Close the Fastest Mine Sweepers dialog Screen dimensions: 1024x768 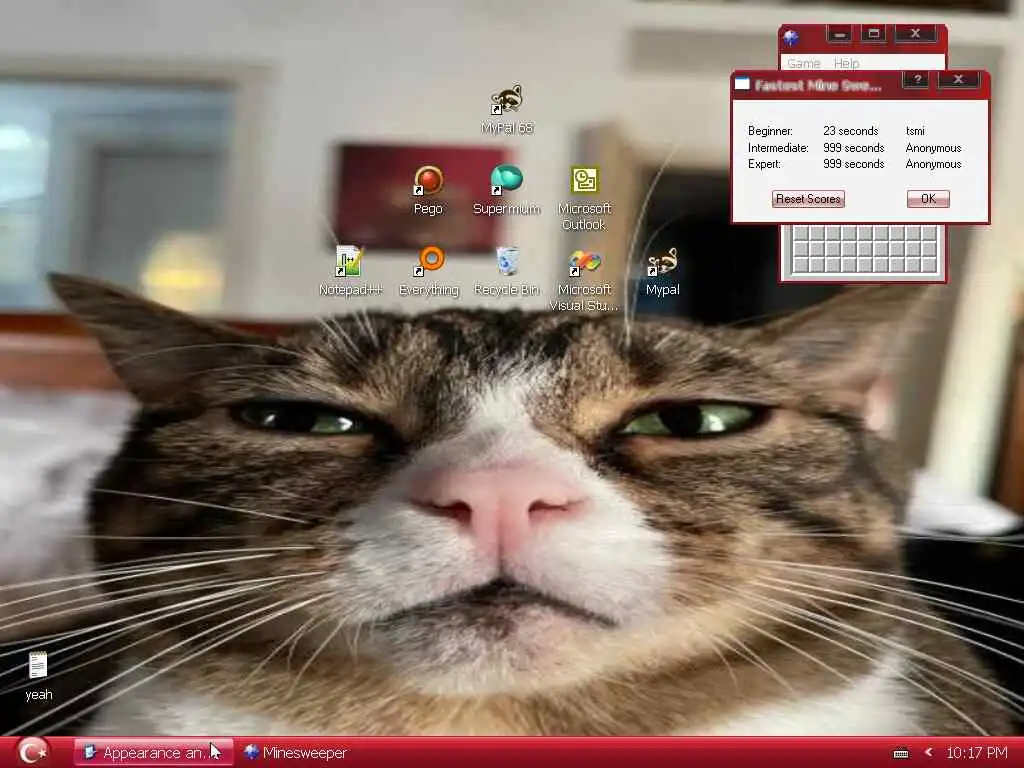[x=958, y=80]
